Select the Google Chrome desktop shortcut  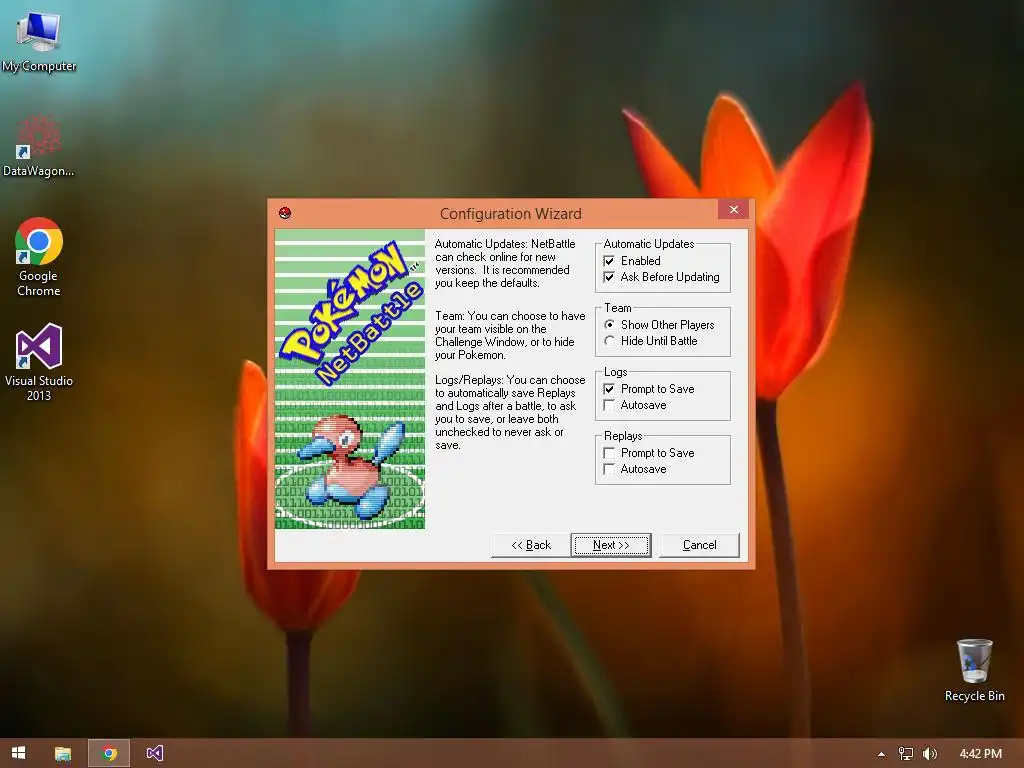[39, 257]
